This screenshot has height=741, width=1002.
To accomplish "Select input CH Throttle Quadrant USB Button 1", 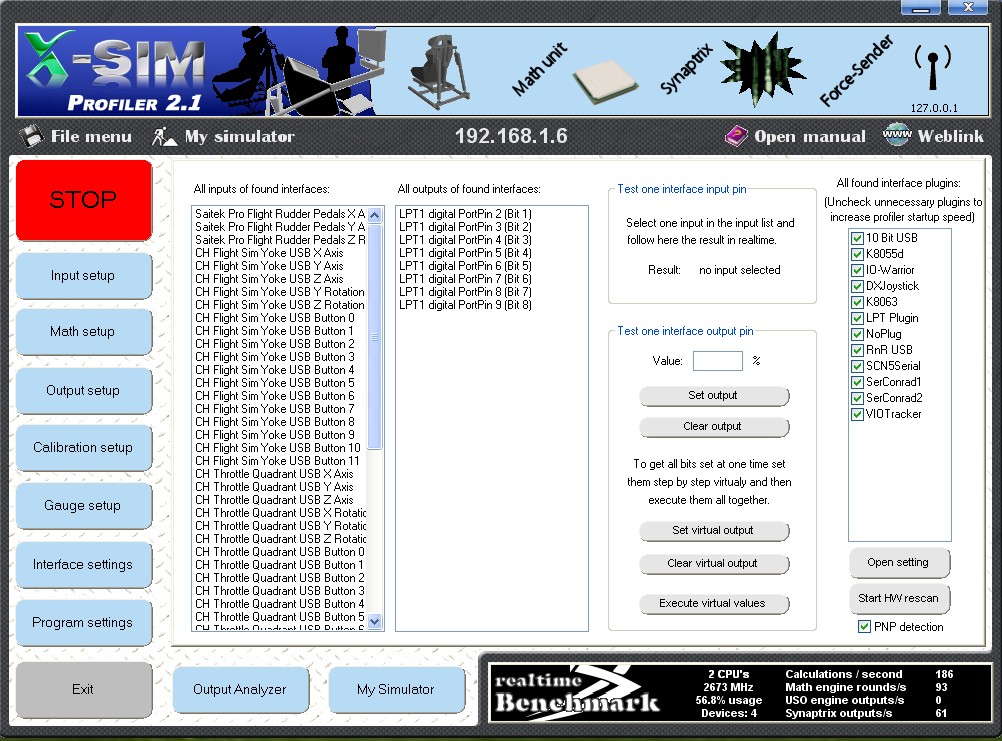I will tap(280, 565).
